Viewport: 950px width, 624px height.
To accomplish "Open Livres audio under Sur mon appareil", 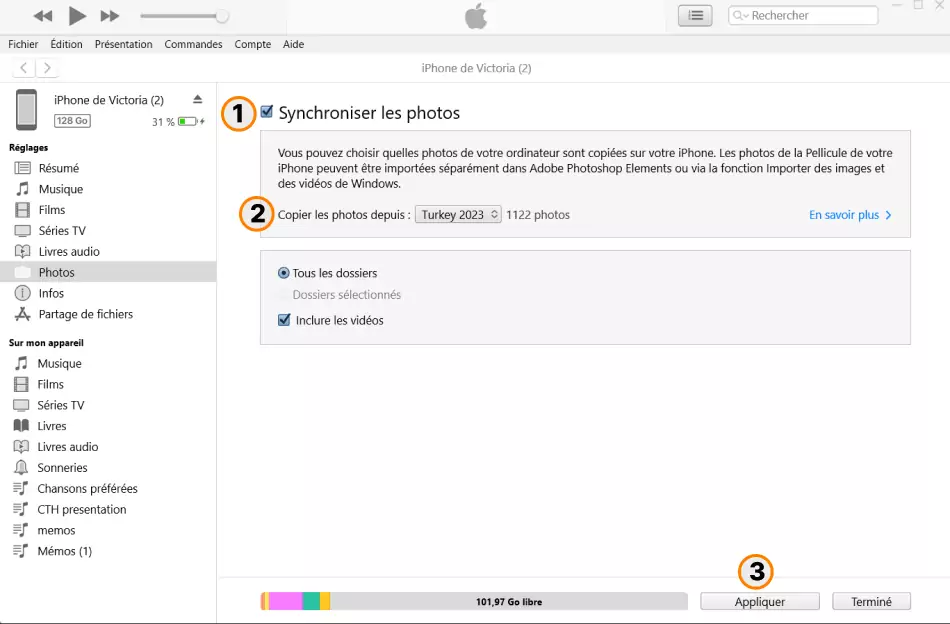I will [67, 446].
